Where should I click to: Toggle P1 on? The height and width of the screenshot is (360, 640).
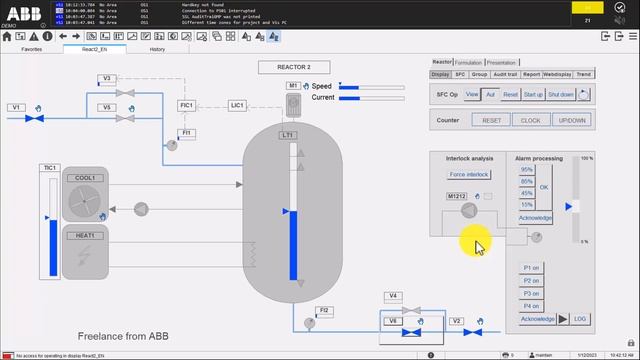pyautogui.click(x=531, y=268)
